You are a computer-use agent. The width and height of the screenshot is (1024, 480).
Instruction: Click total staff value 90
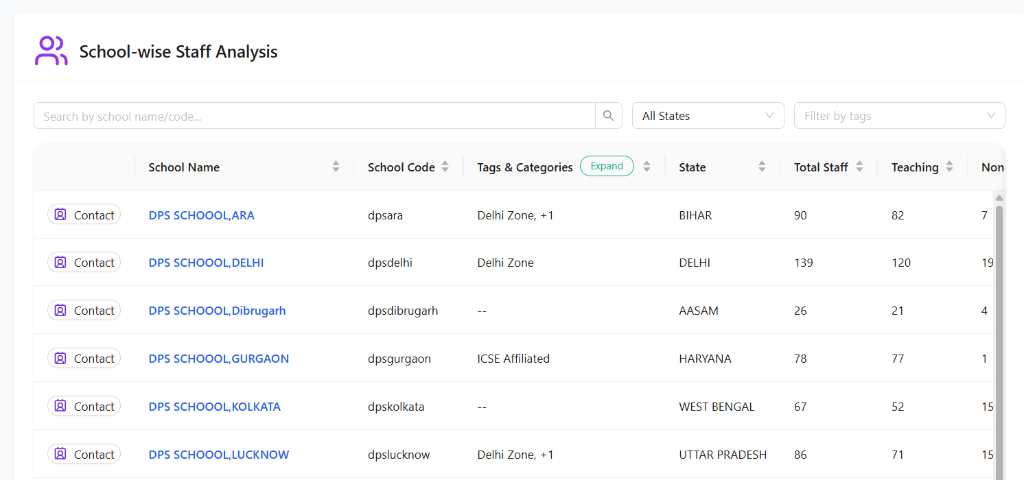pos(801,215)
